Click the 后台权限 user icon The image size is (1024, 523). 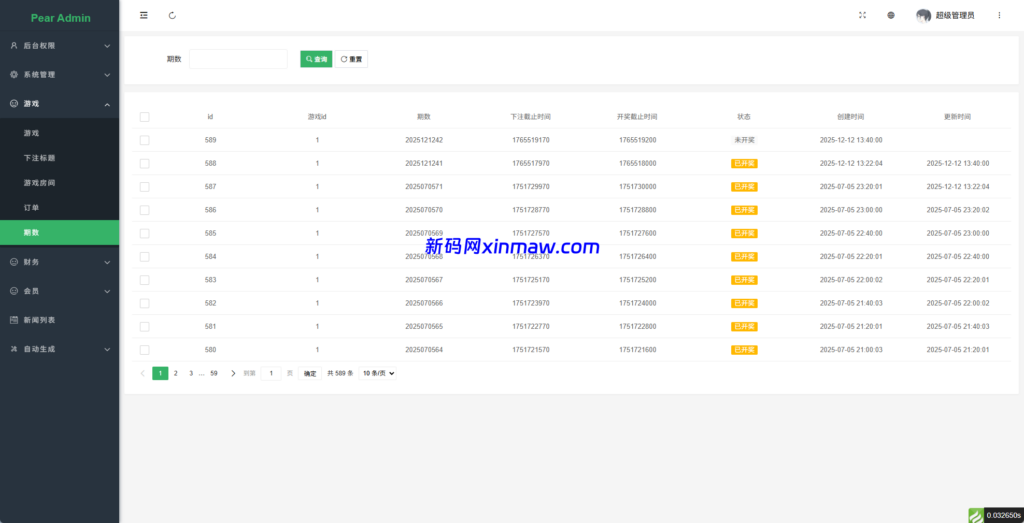pos(14,46)
